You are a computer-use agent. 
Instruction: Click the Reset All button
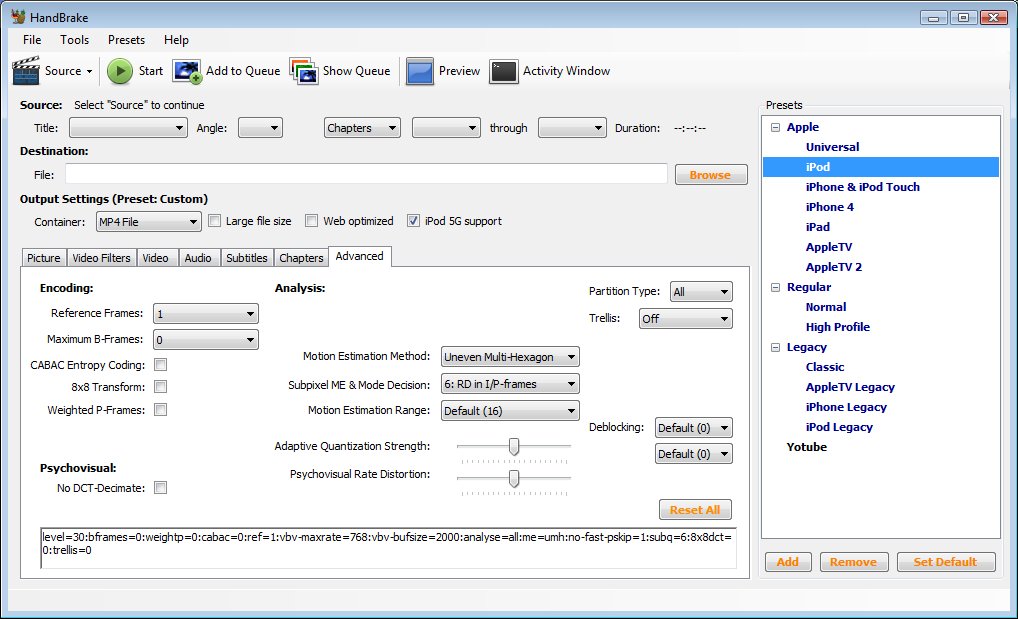(695, 510)
